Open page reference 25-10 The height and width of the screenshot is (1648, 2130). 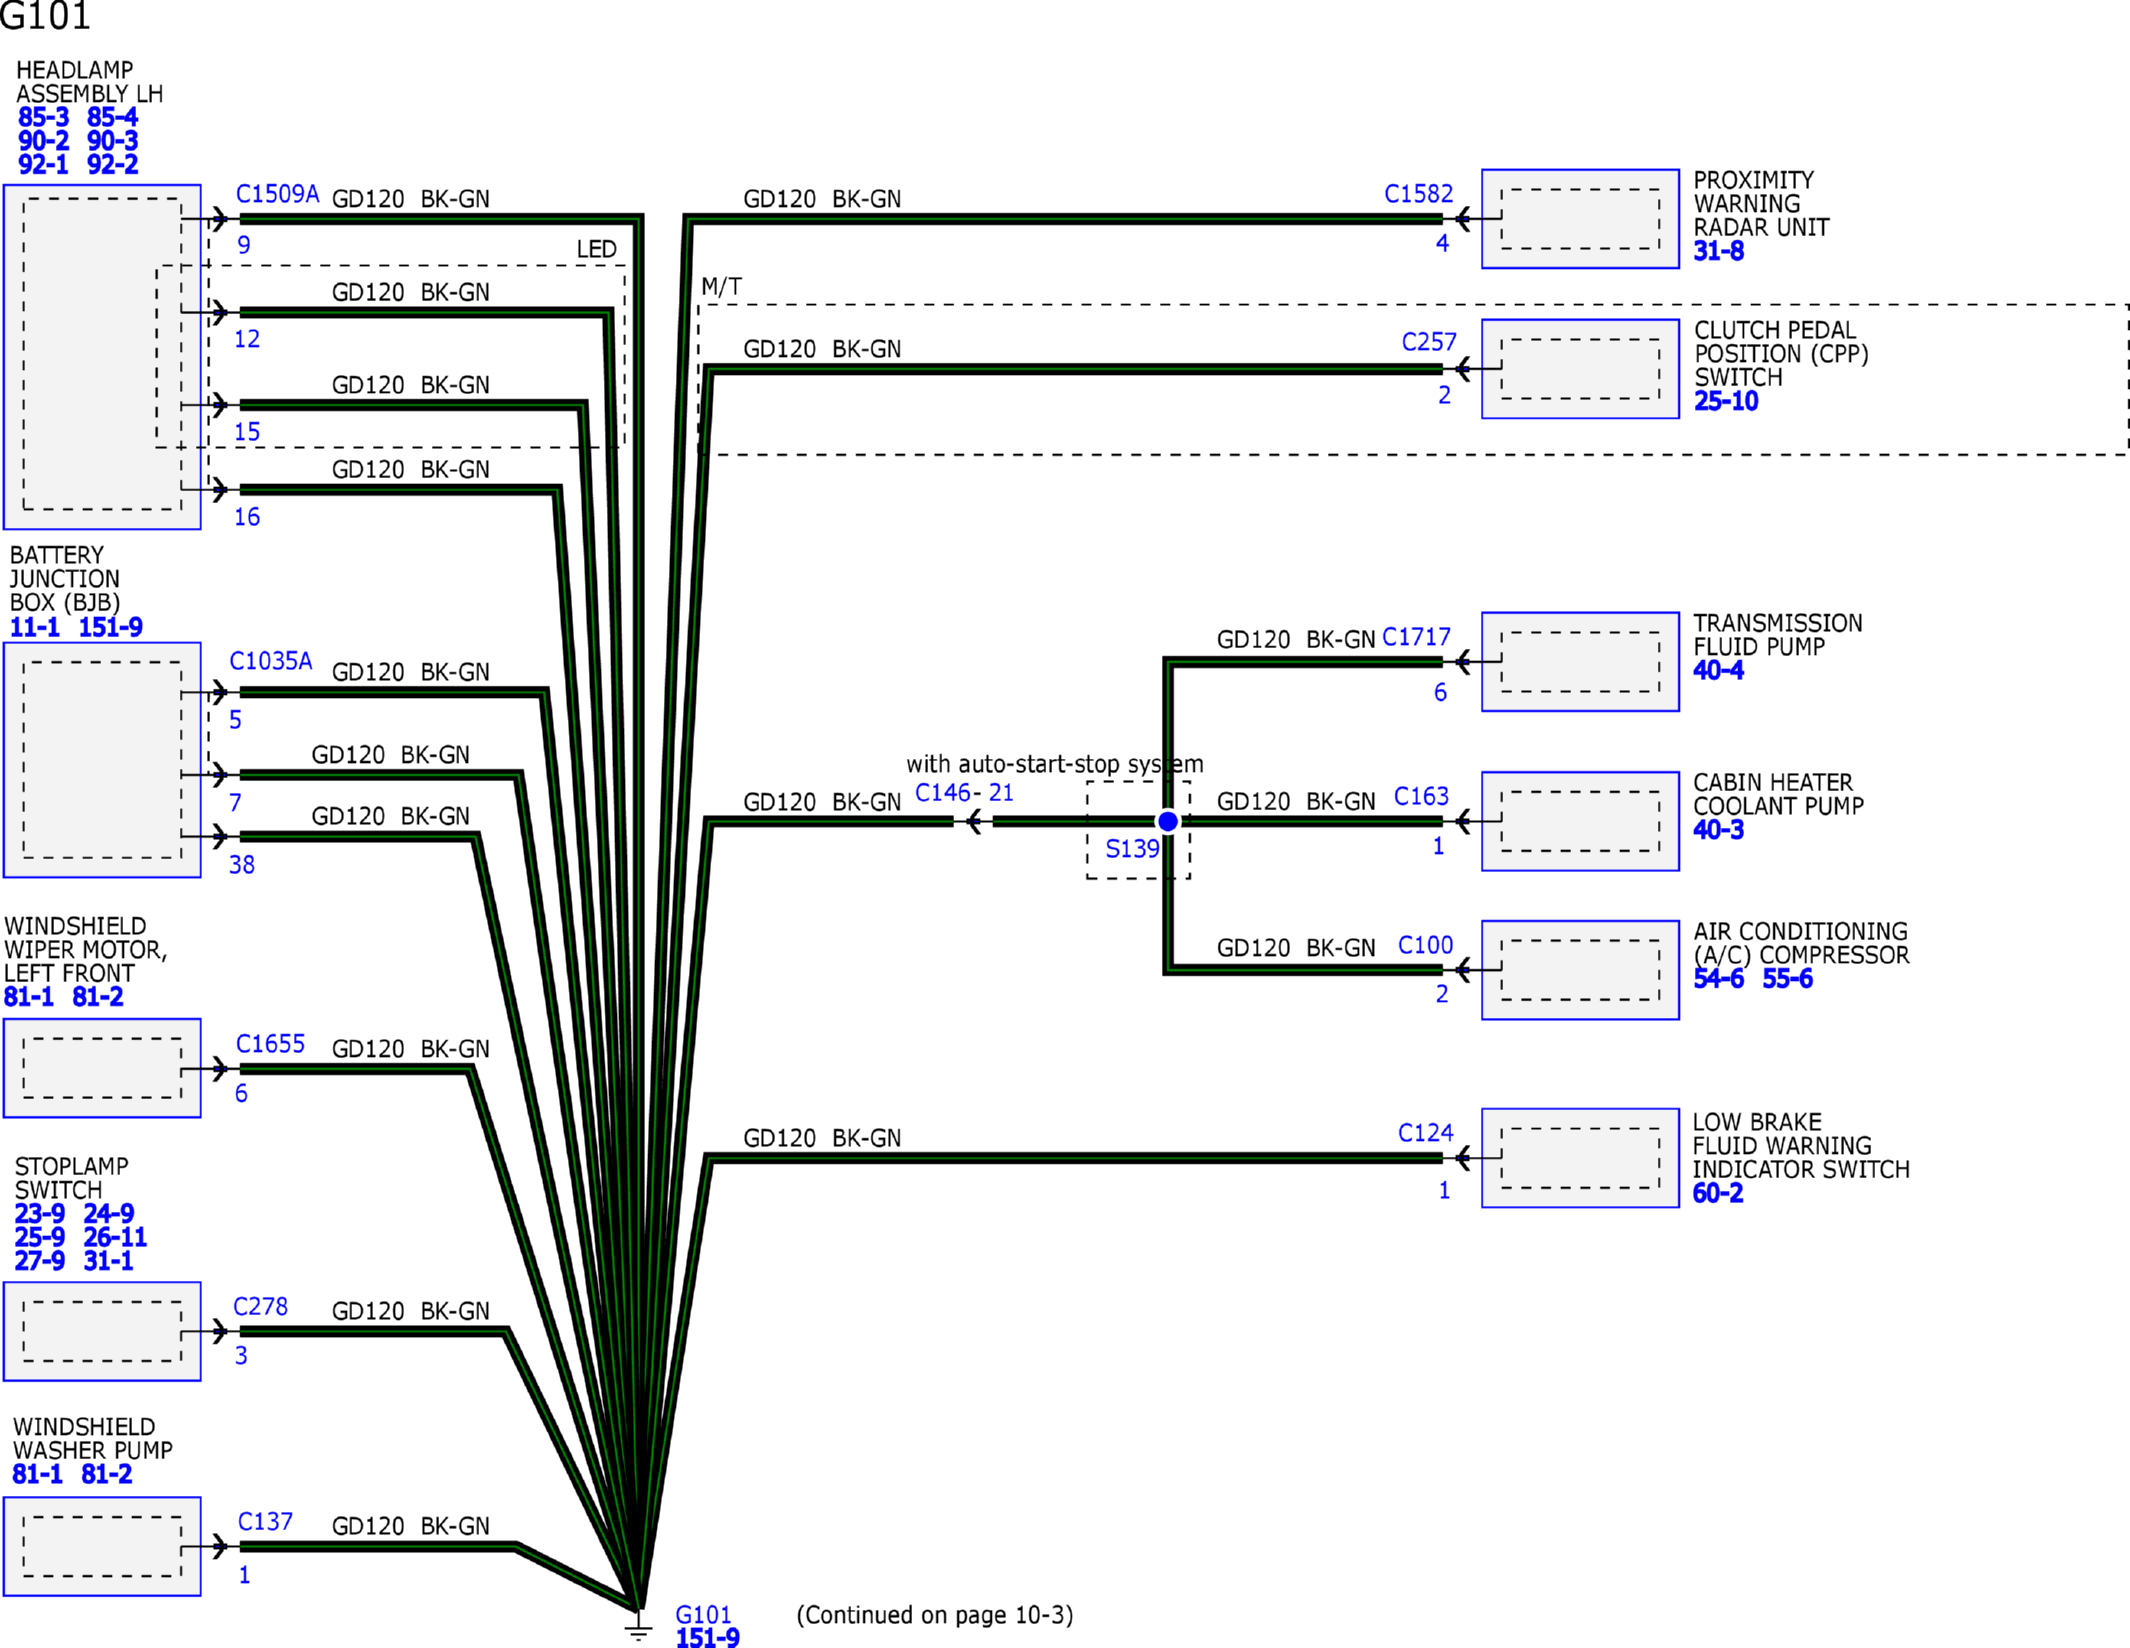pyautogui.click(x=1726, y=401)
